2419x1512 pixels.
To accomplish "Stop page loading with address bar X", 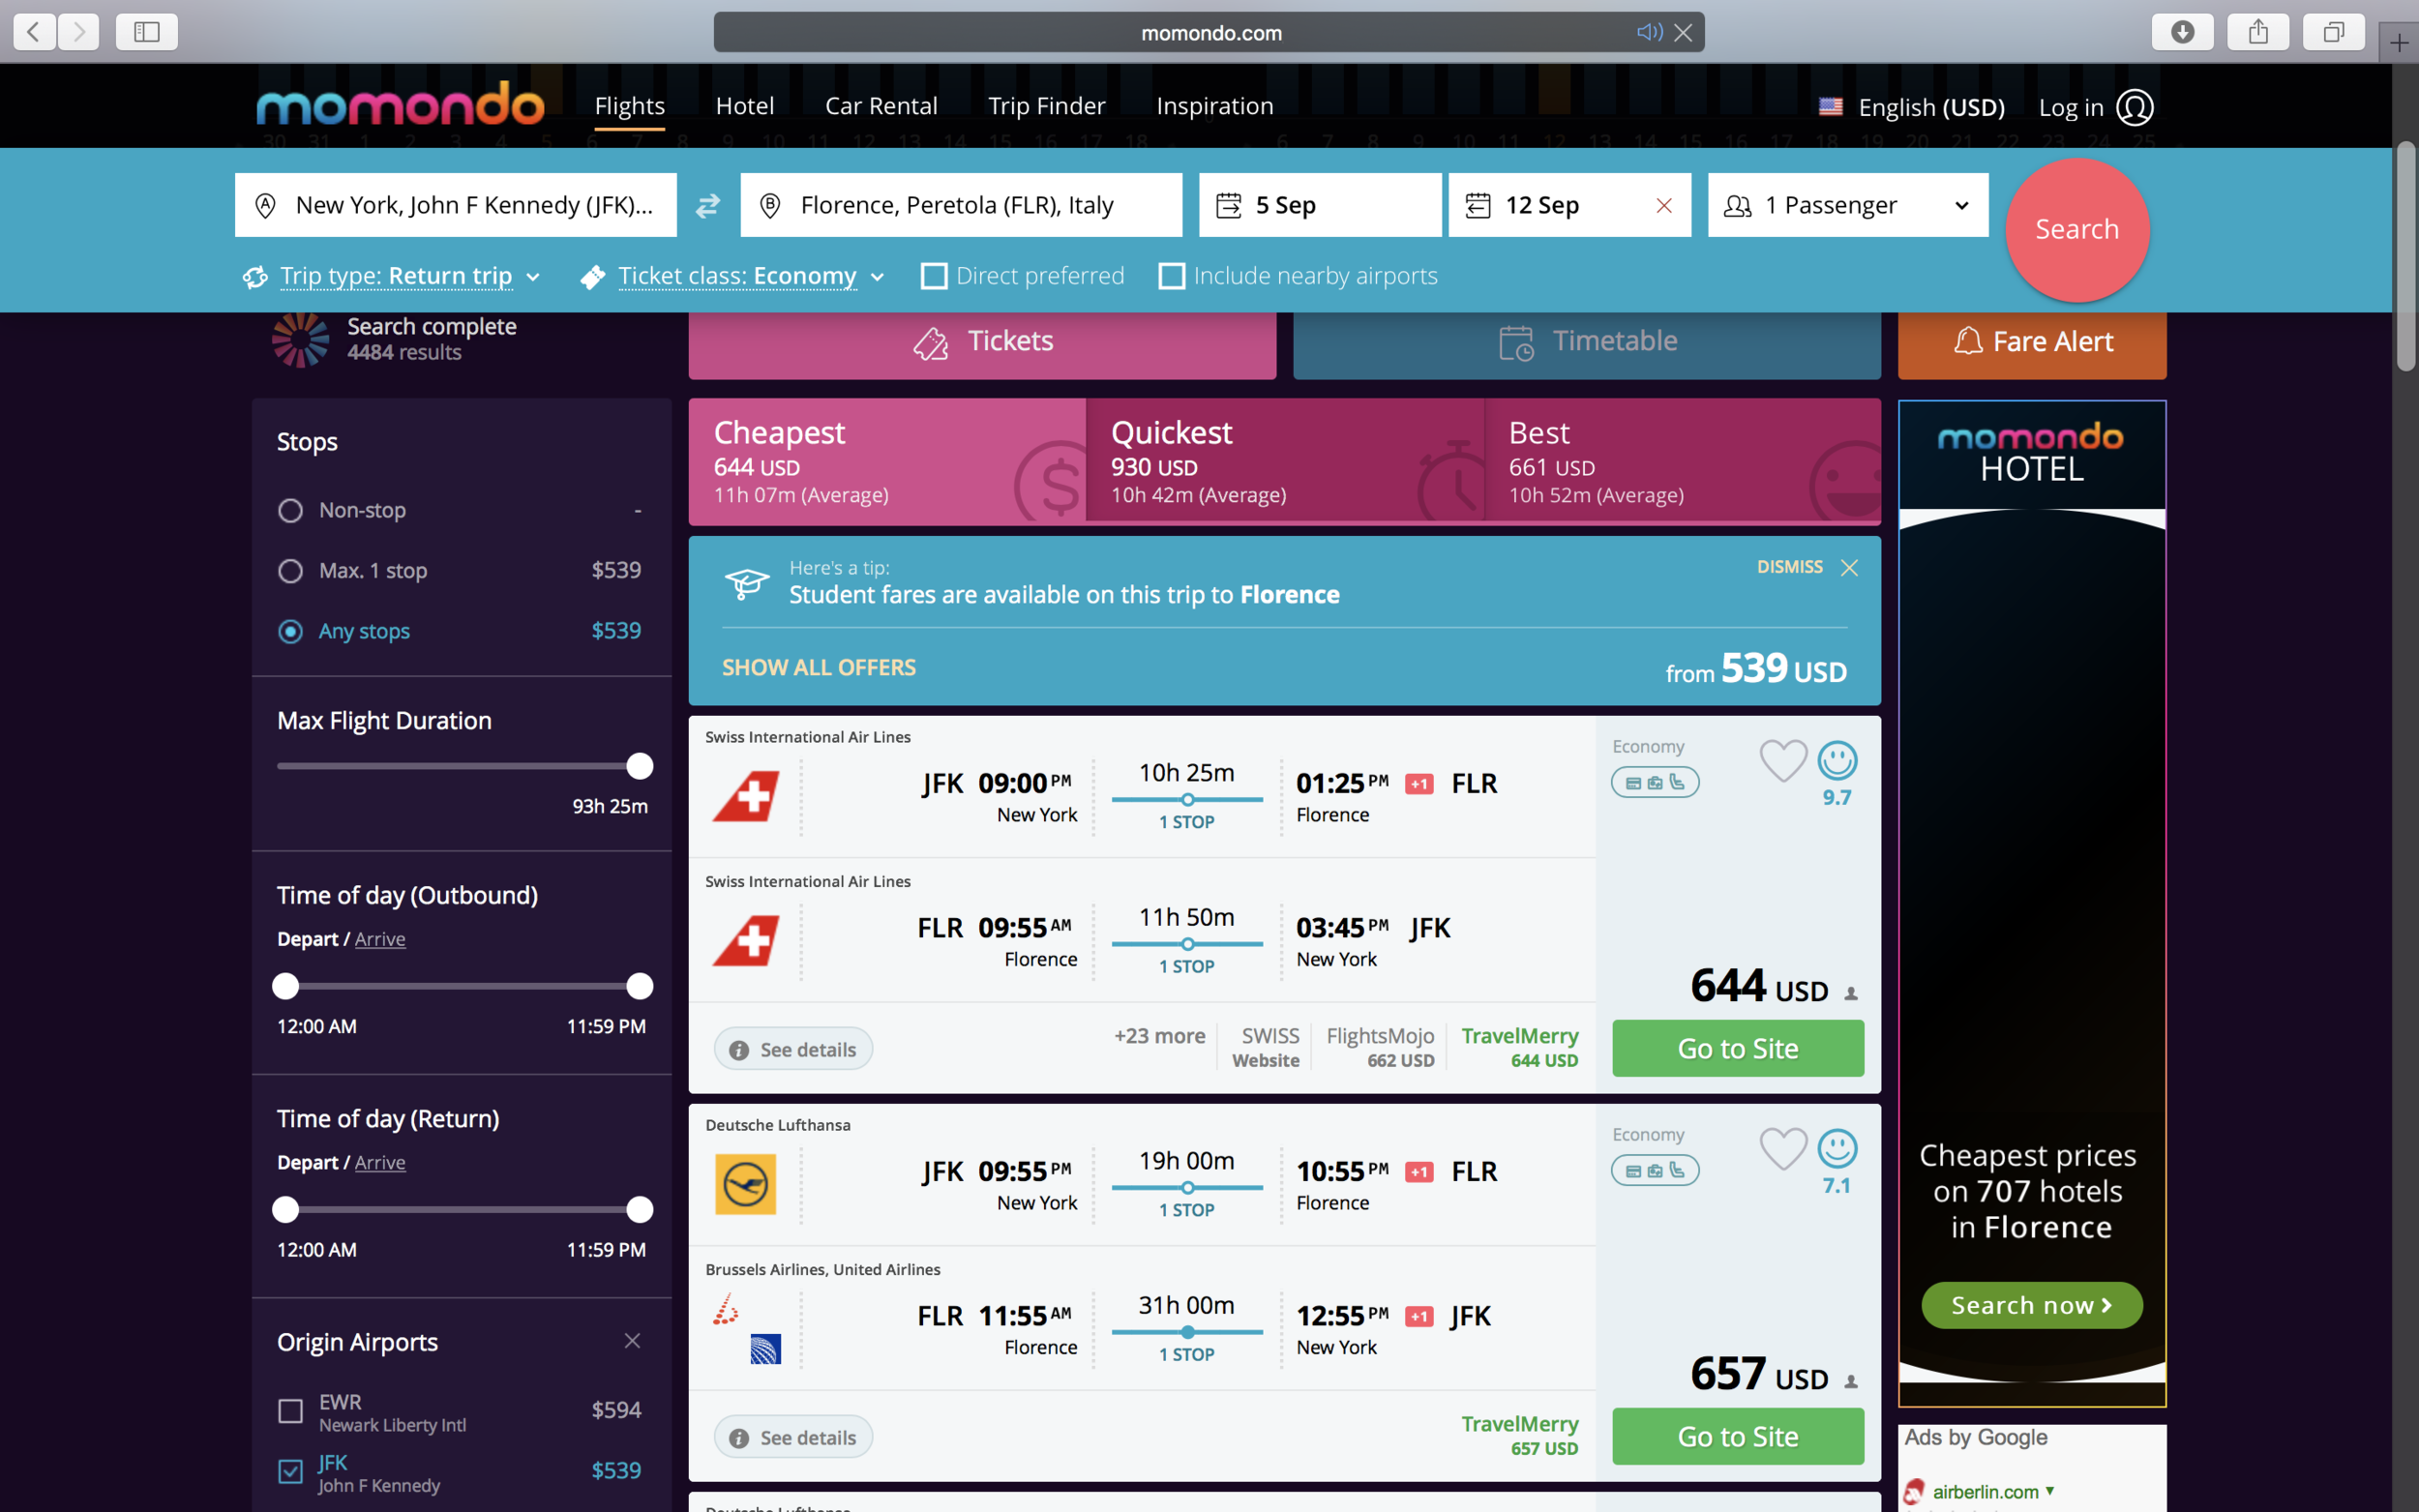I will [1684, 32].
